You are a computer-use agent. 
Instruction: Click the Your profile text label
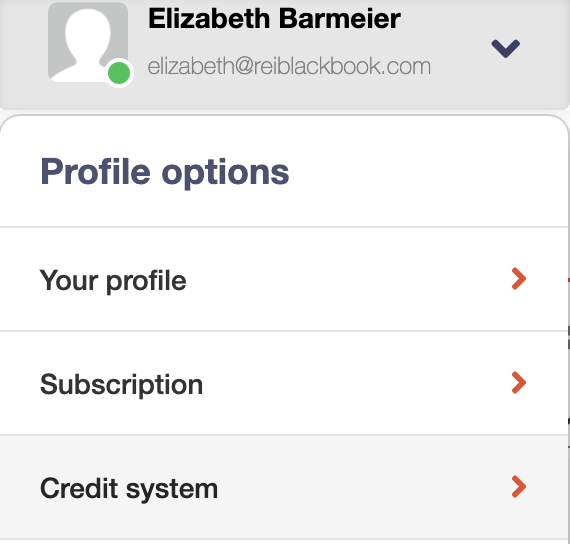tap(113, 281)
